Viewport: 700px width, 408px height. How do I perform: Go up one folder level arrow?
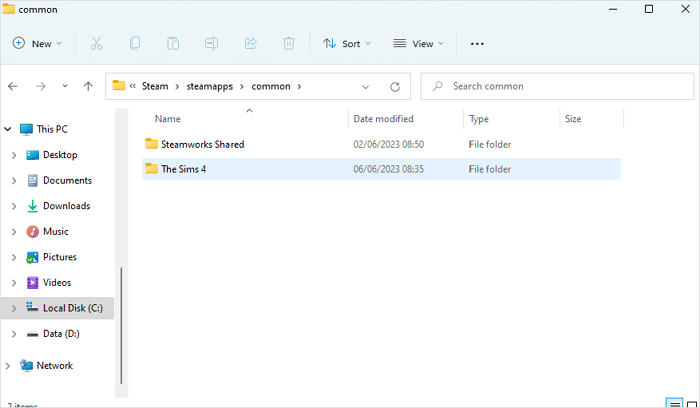88,86
